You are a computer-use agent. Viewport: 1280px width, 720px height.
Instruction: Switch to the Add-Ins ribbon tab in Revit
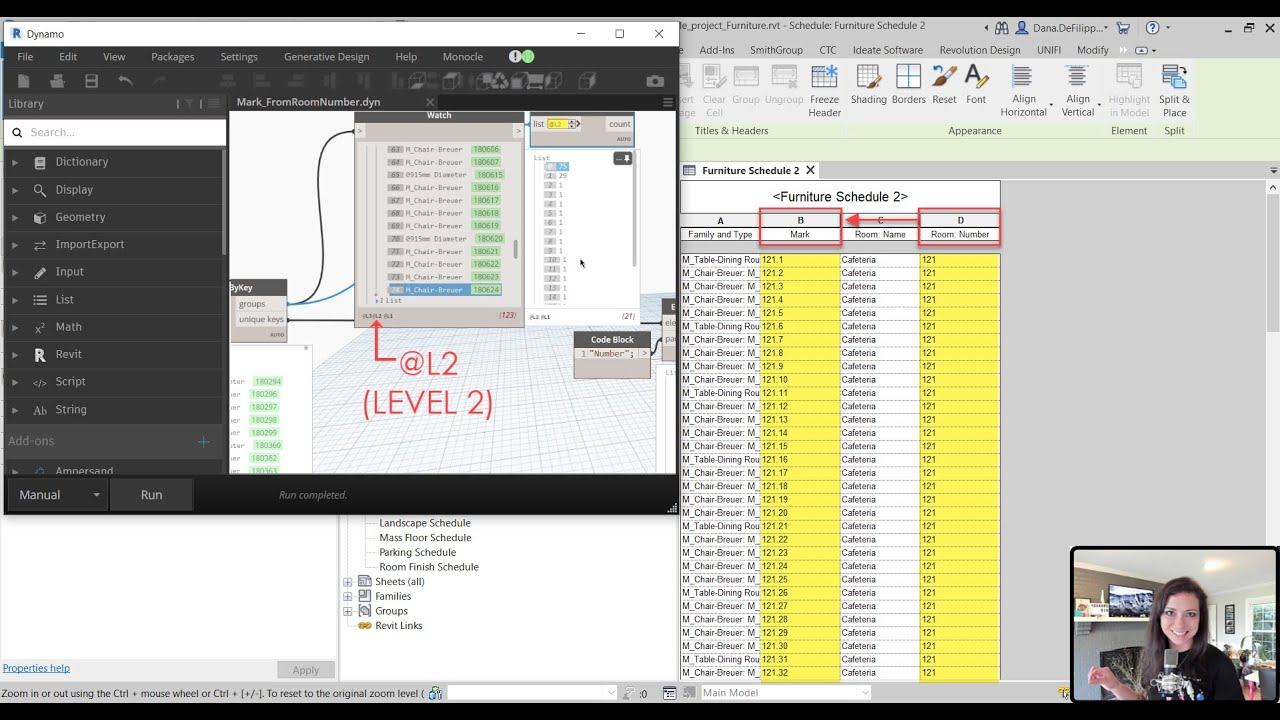[717, 50]
